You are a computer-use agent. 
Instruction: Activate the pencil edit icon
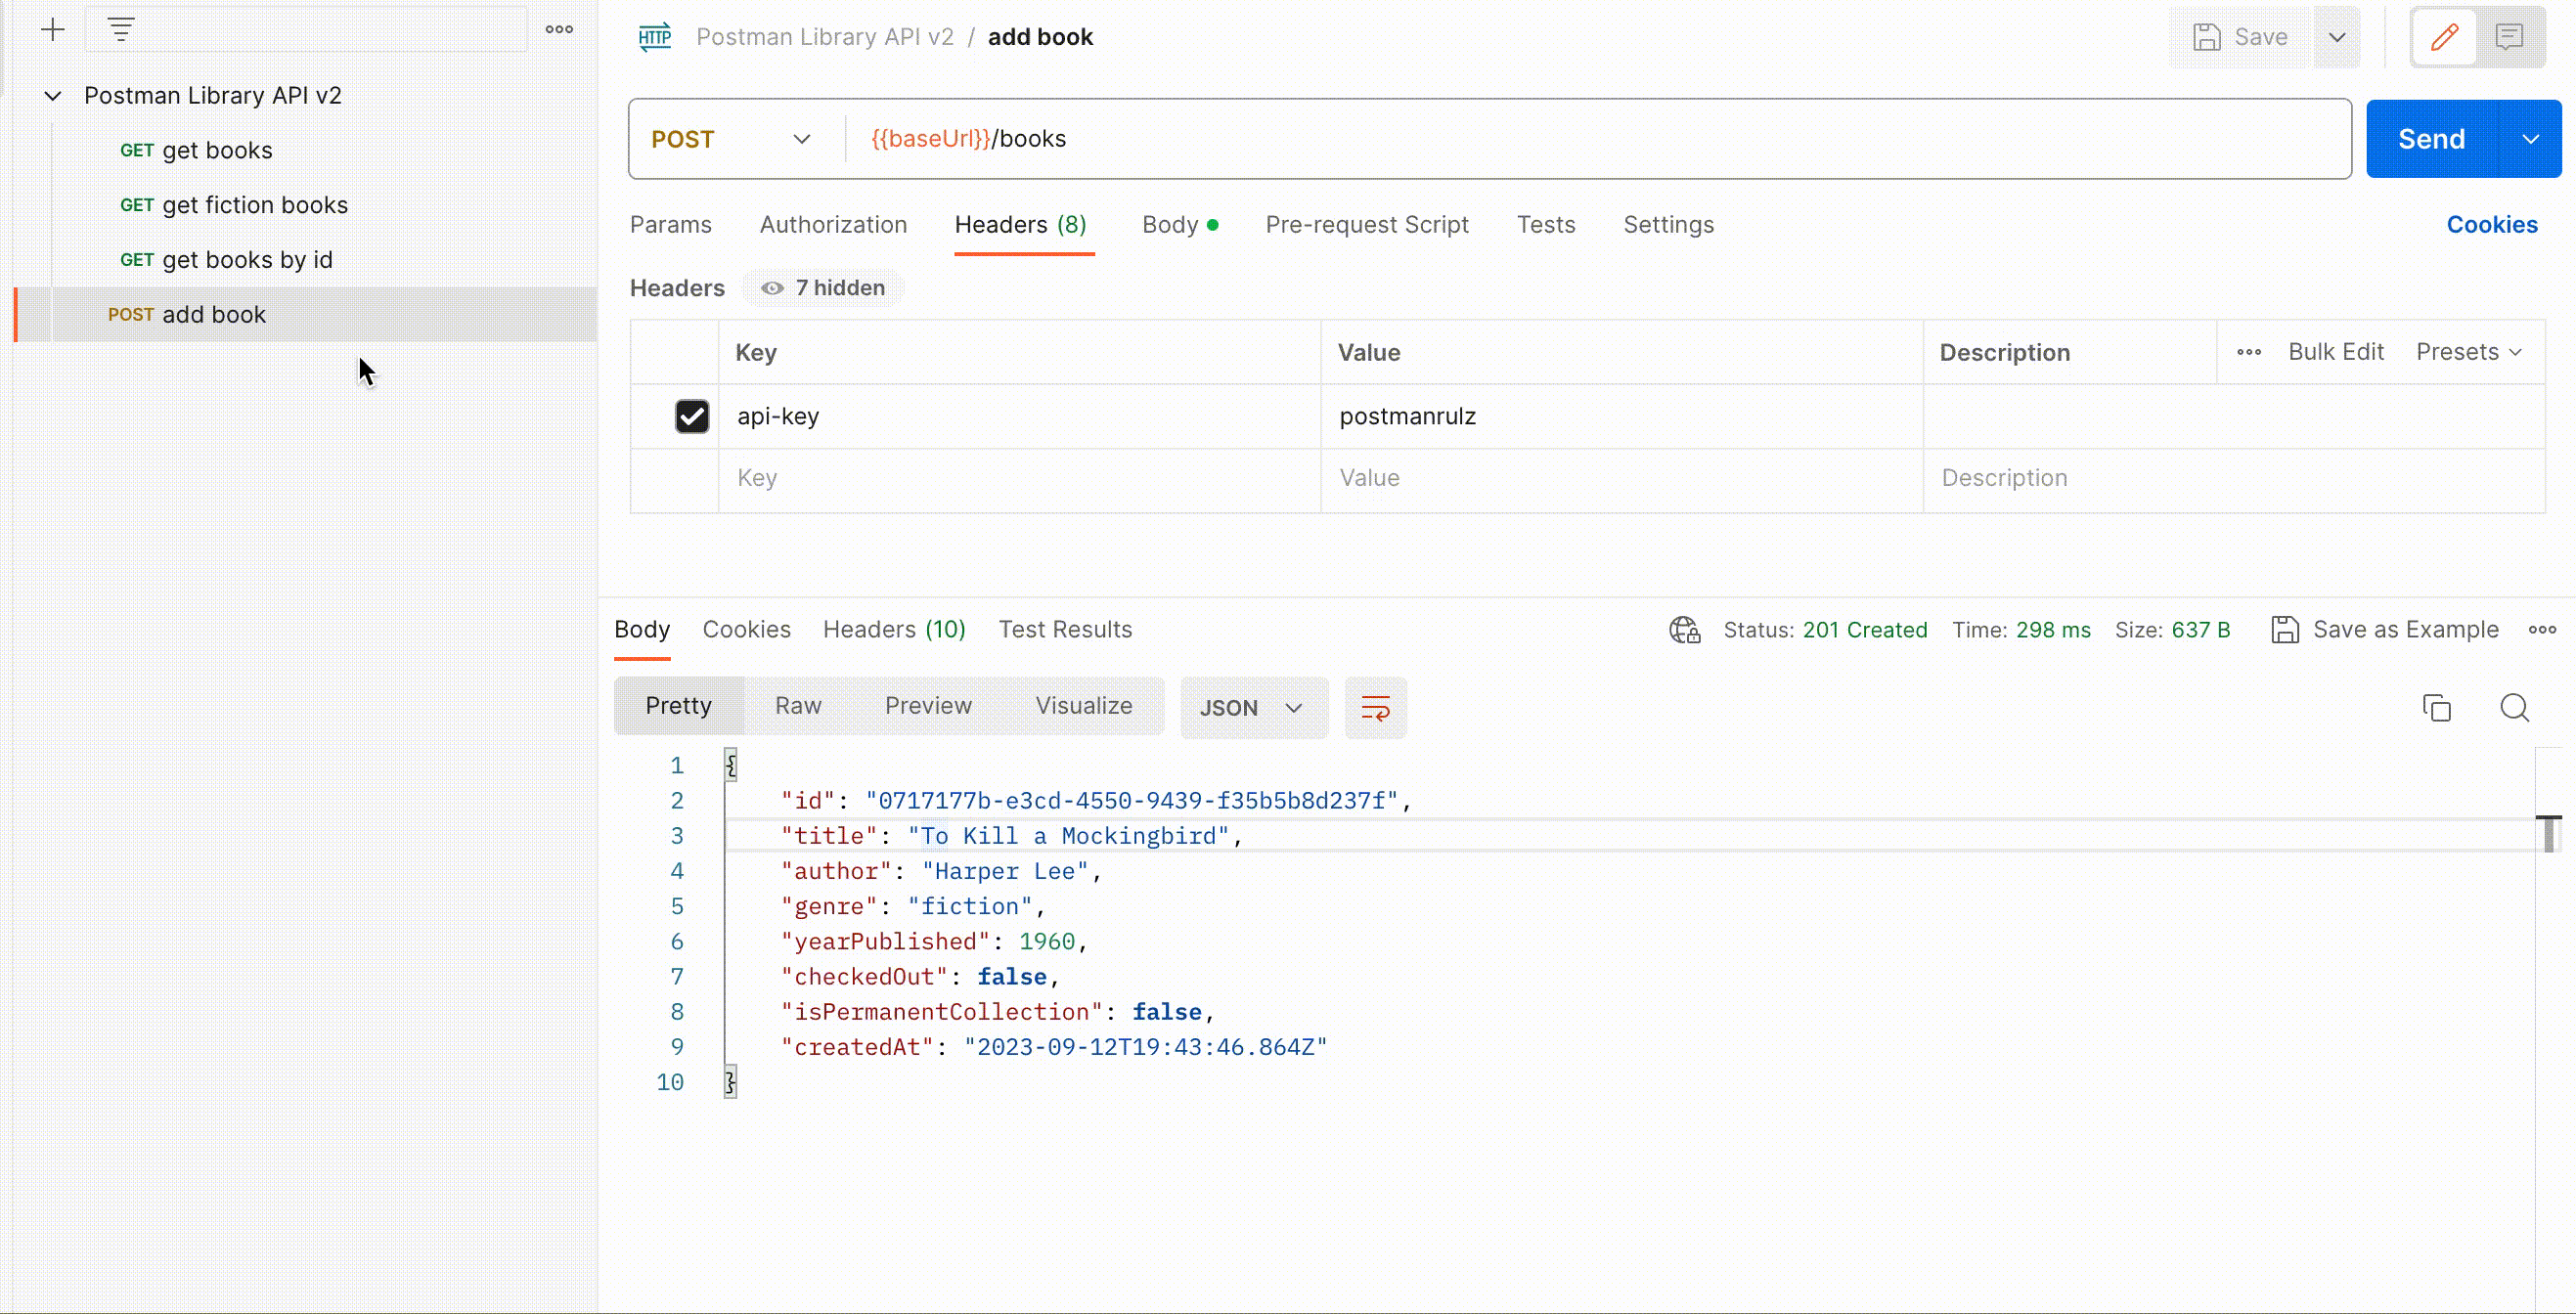click(x=2444, y=37)
